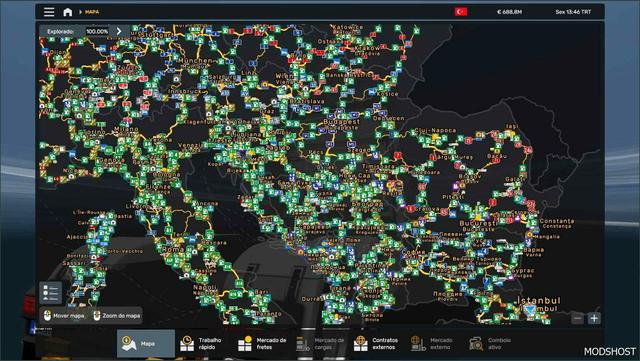The image size is (640, 361).
Task: Open the hamburger main menu
Action: [x=49, y=12]
